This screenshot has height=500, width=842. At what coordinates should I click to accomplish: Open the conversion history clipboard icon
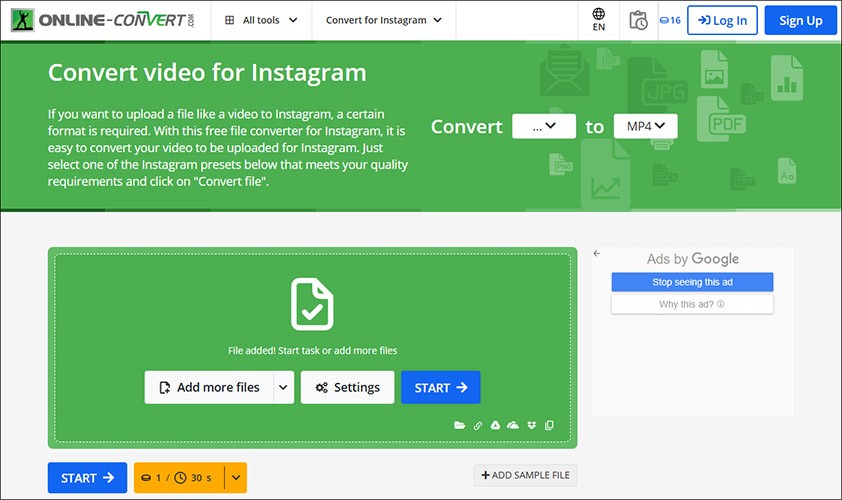tap(638, 20)
